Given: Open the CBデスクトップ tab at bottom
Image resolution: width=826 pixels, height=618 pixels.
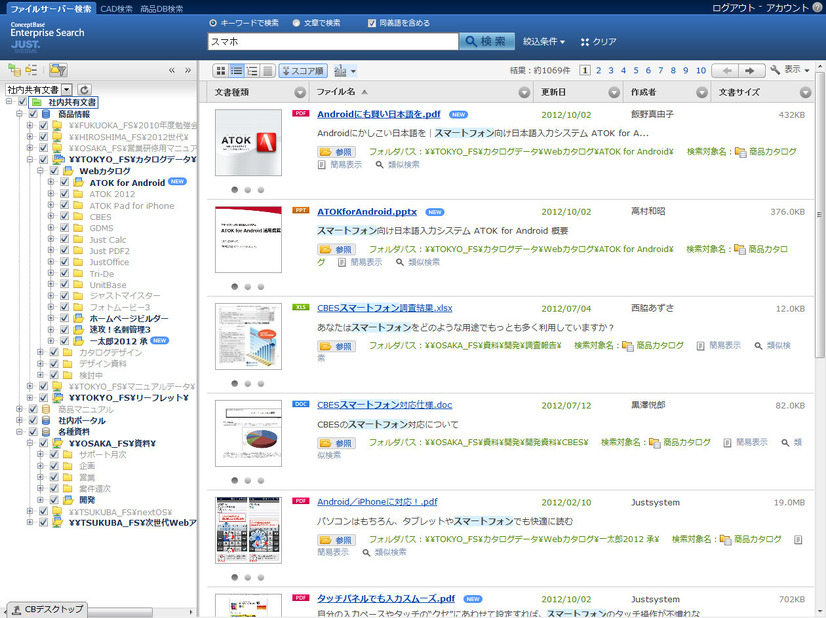Looking at the screenshot, I should click(x=48, y=610).
